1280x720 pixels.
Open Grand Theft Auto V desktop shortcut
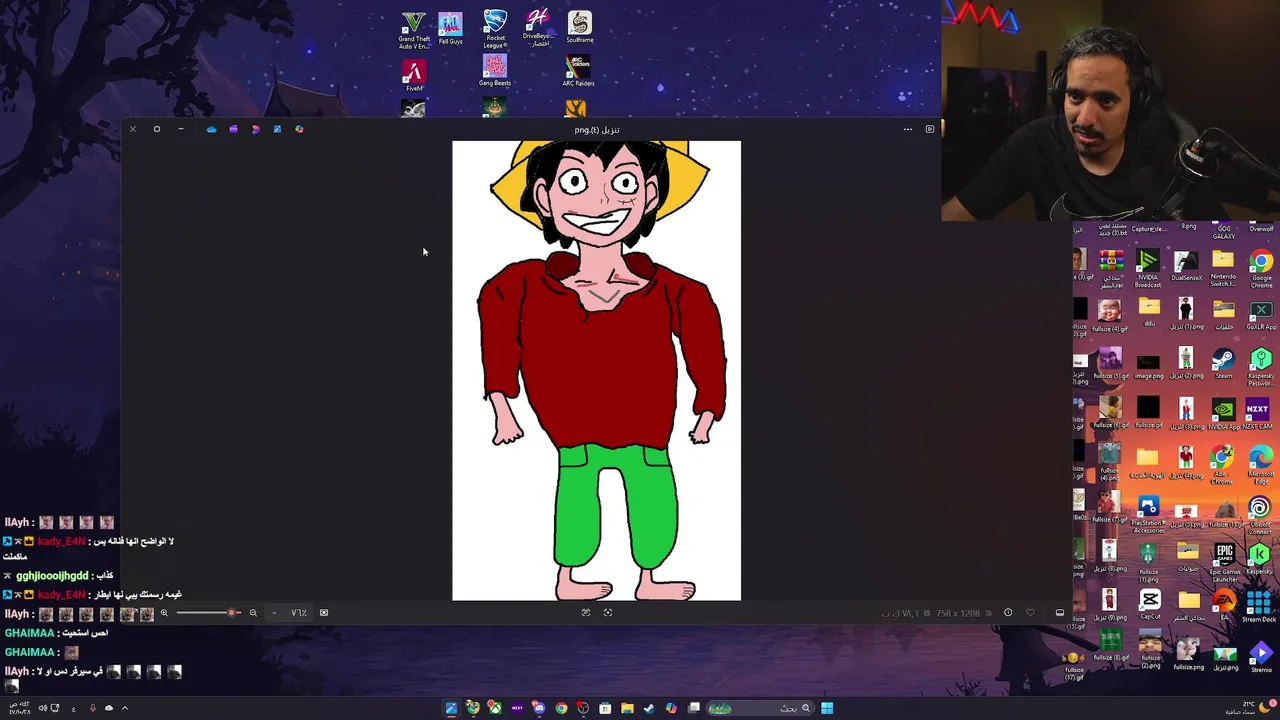click(414, 31)
